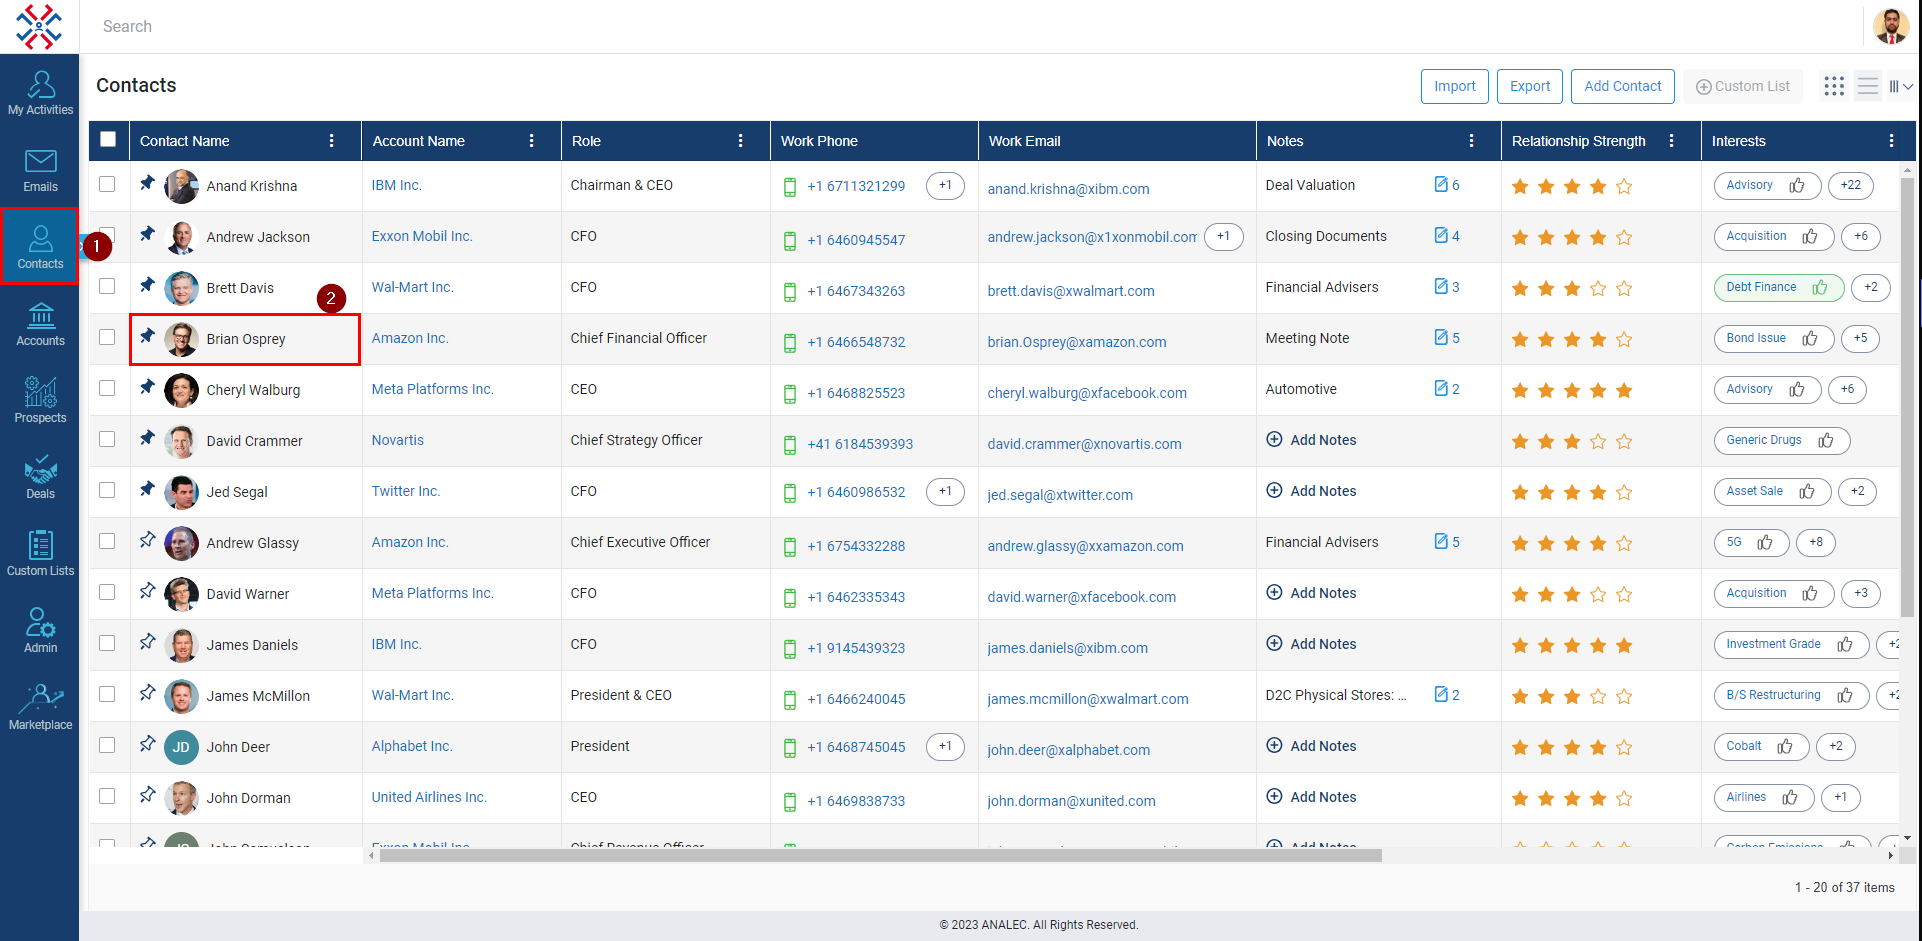The image size is (1922, 941).
Task: Open Cheryl Walburg contact thumbnail
Action: pyautogui.click(x=181, y=390)
